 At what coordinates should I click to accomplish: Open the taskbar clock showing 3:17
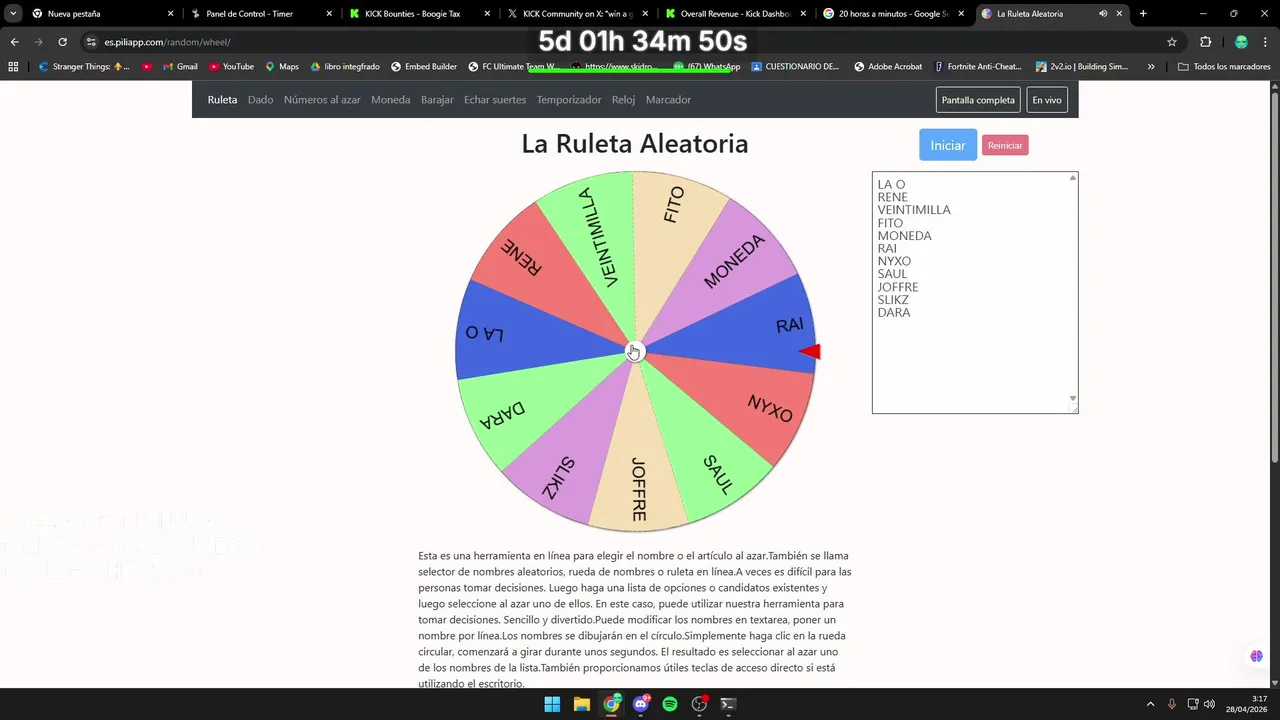coord(1247,704)
